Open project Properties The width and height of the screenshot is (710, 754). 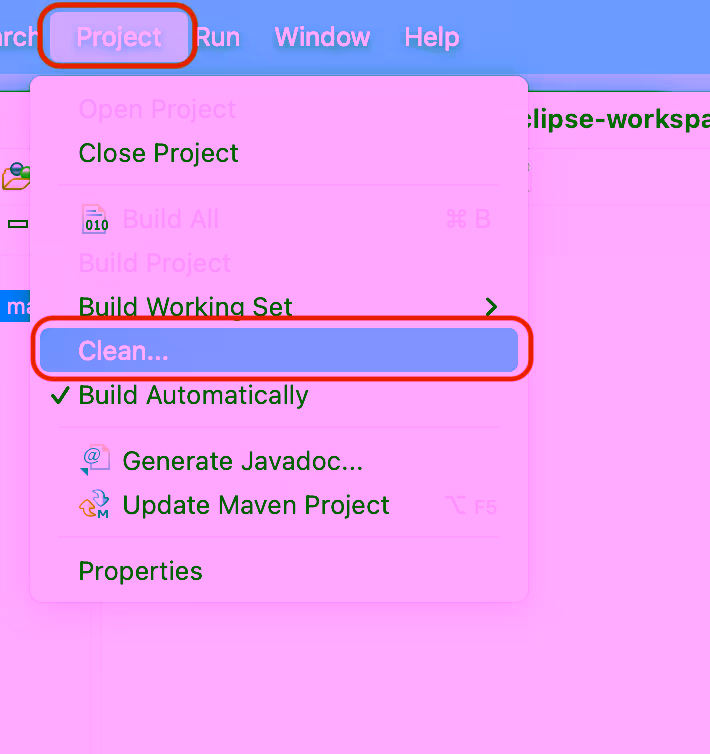point(140,571)
